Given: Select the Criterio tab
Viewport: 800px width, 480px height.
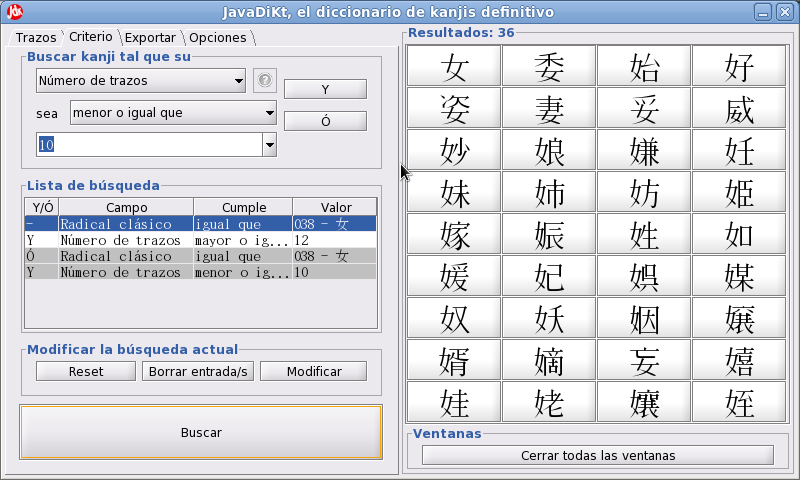Looking at the screenshot, I should pos(90,37).
